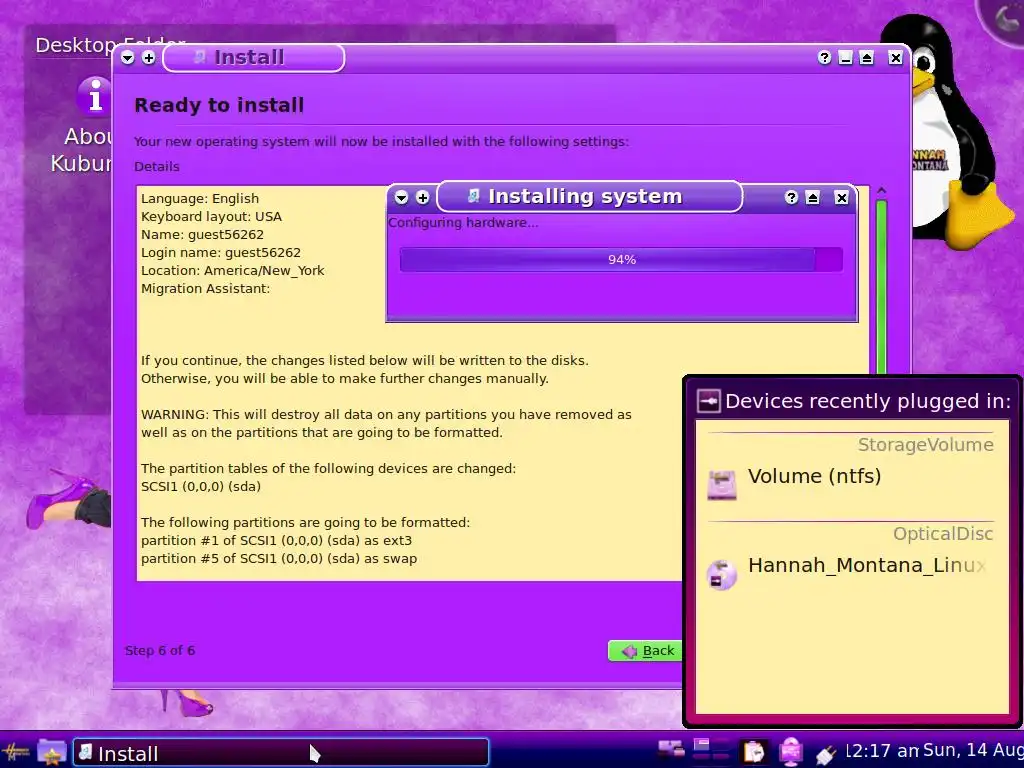Click the plus button in Install title bar
The height and width of the screenshot is (768, 1024).
pyautogui.click(x=149, y=58)
